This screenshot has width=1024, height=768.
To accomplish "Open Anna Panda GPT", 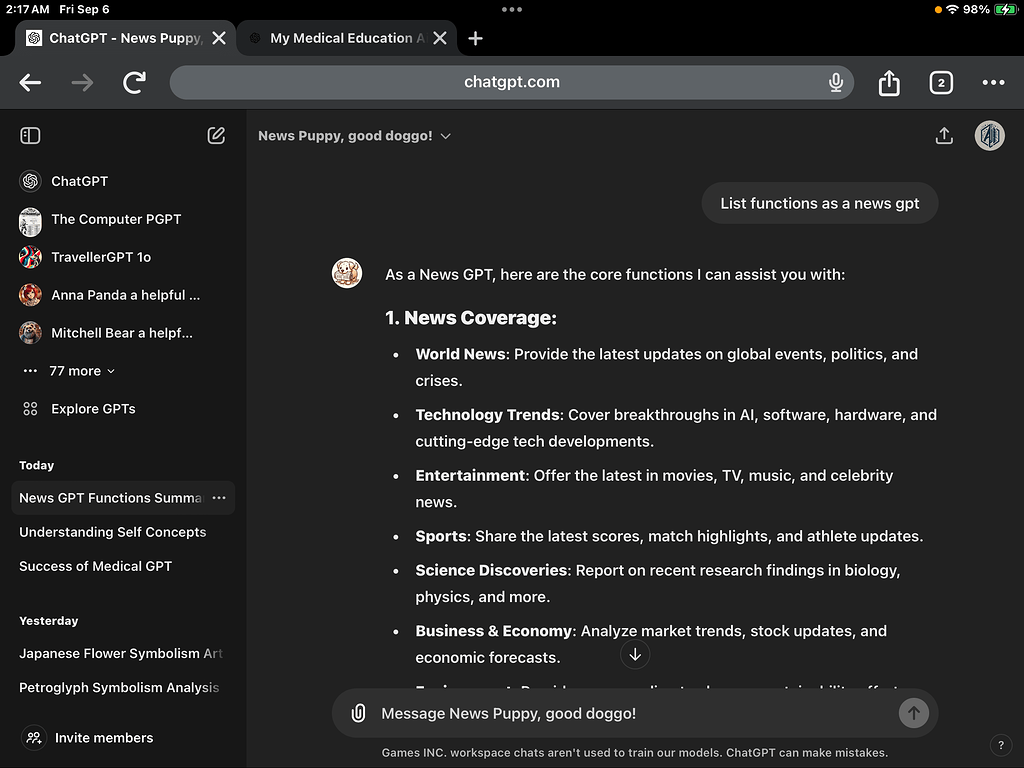I will [123, 295].
